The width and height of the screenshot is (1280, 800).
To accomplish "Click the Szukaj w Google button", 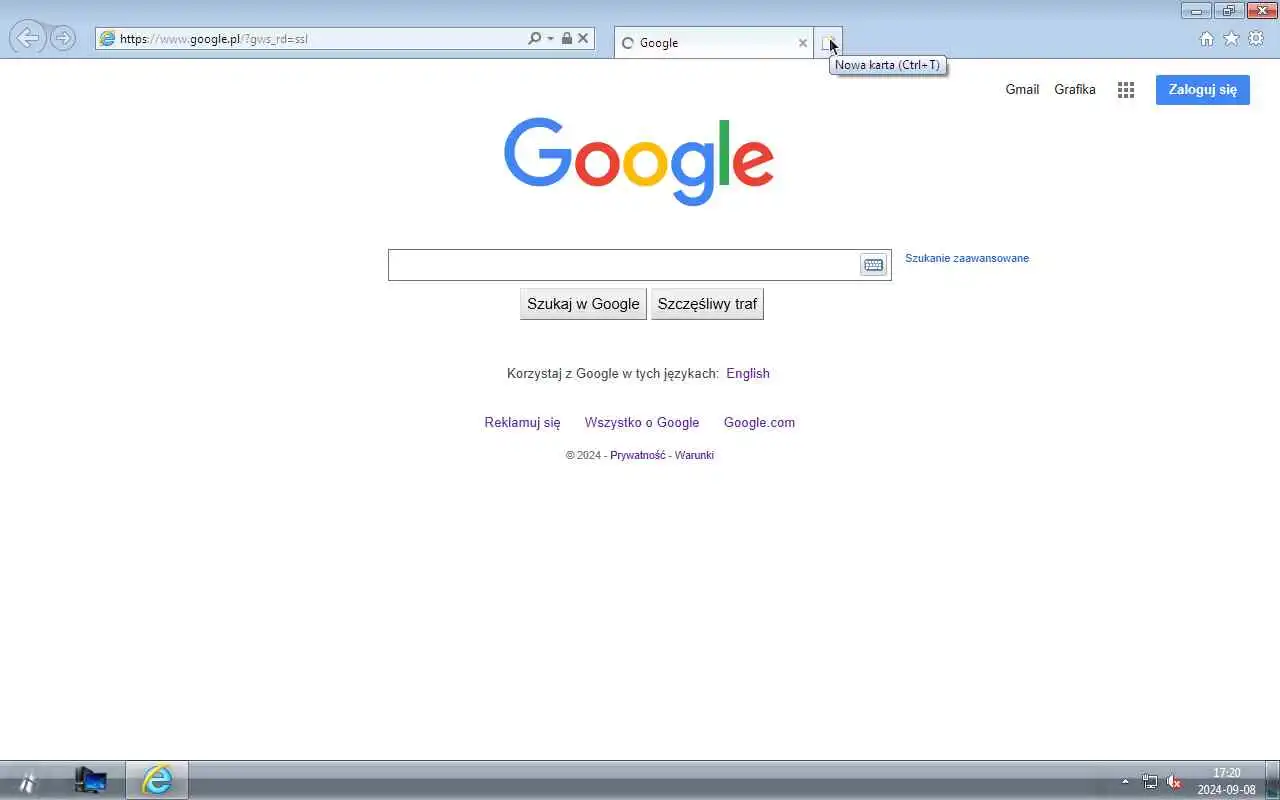I will (x=583, y=304).
